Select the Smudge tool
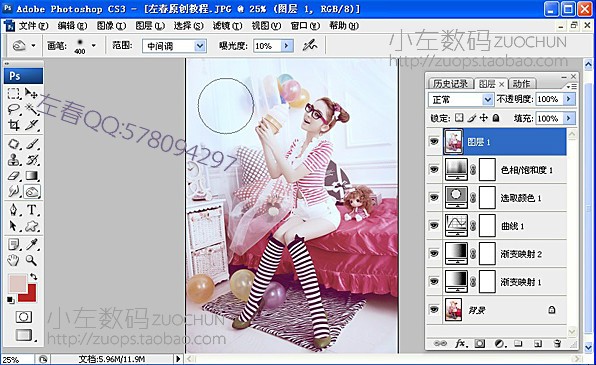596x365 pixels. (x=14, y=192)
